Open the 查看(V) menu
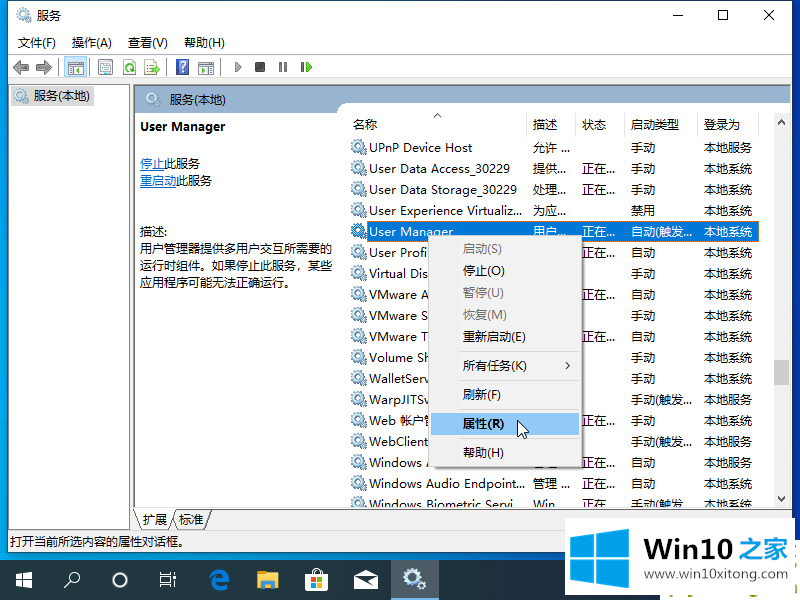The height and width of the screenshot is (600, 800). [x=147, y=43]
